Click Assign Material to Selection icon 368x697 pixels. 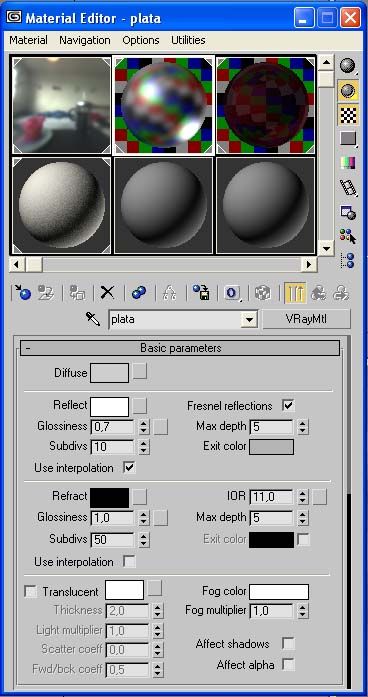(78, 293)
